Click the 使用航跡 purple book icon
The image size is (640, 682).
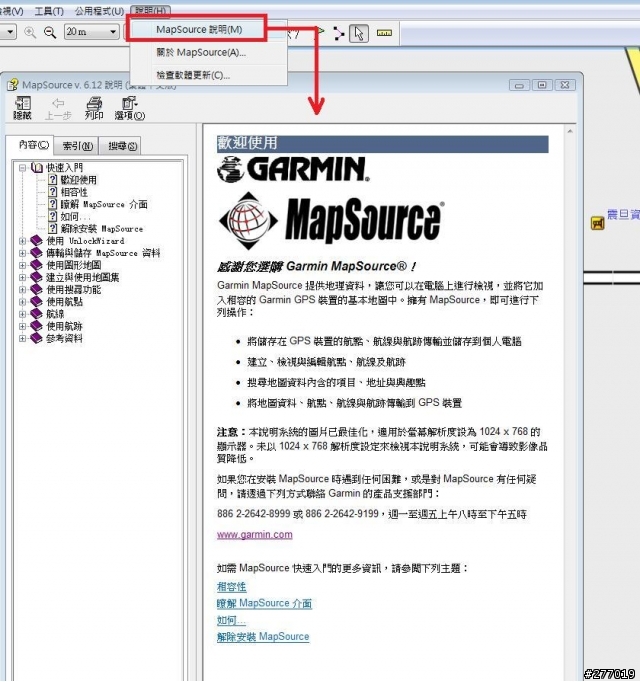pyautogui.click(x=37, y=326)
